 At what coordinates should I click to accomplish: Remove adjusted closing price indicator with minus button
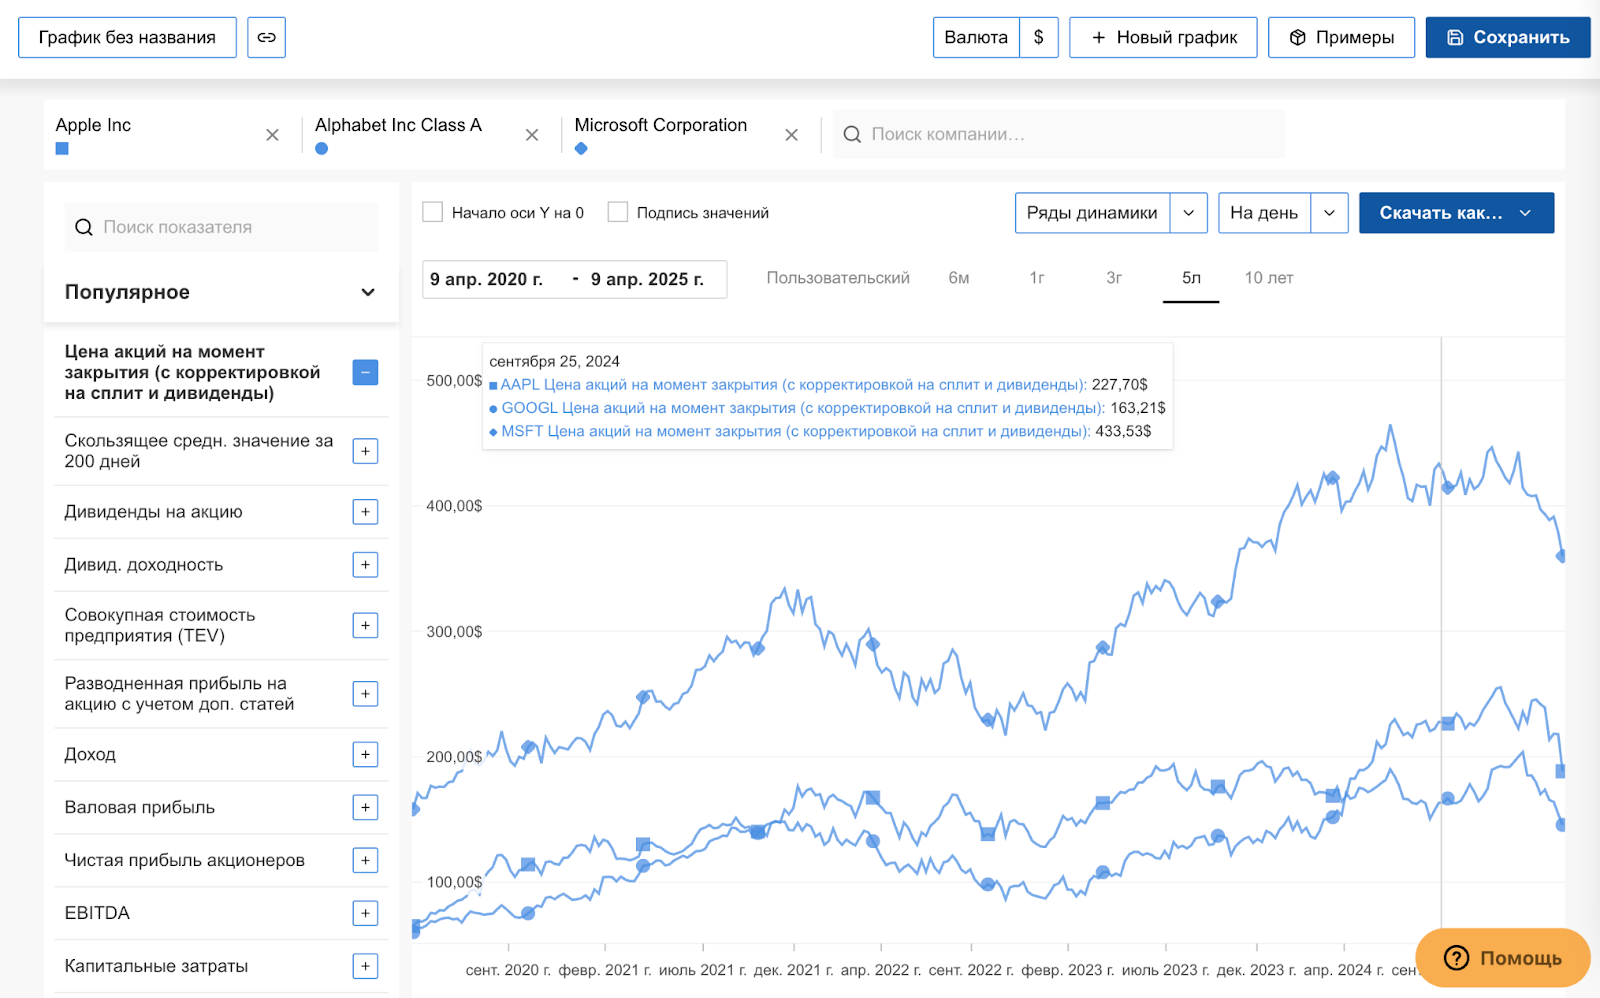coord(365,372)
